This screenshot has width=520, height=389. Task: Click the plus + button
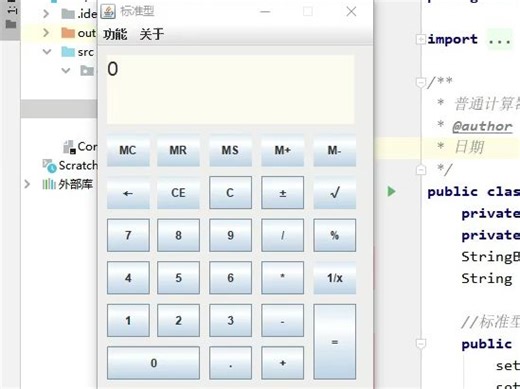point(282,363)
